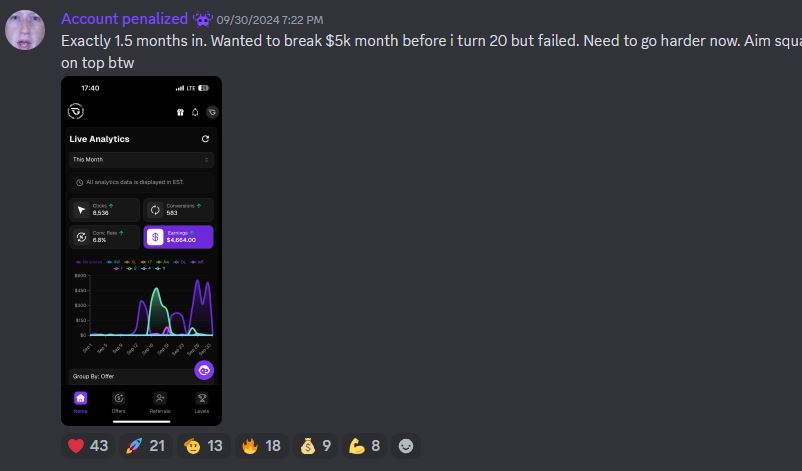Click the notification bell icon
Screen dimensions: 802x471
pos(195,112)
